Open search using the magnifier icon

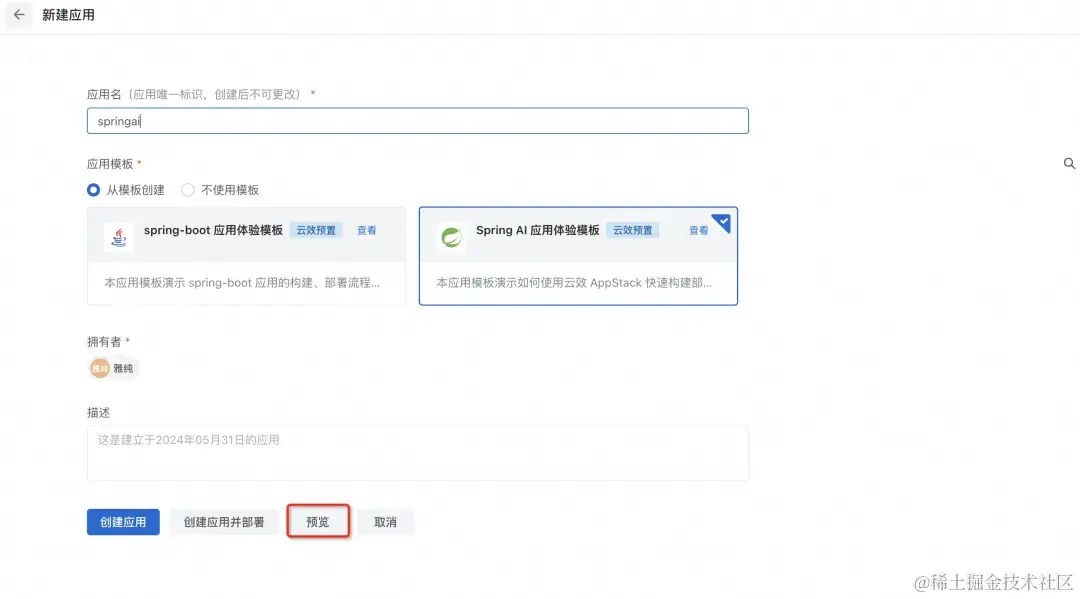[x=1069, y=163]
